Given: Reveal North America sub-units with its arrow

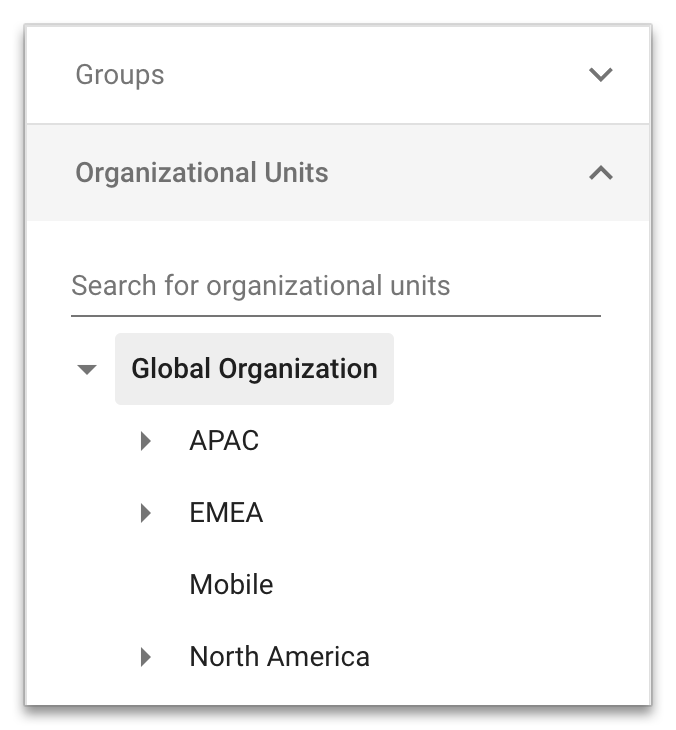Looking at the screenshot, I should click(146, 657).
